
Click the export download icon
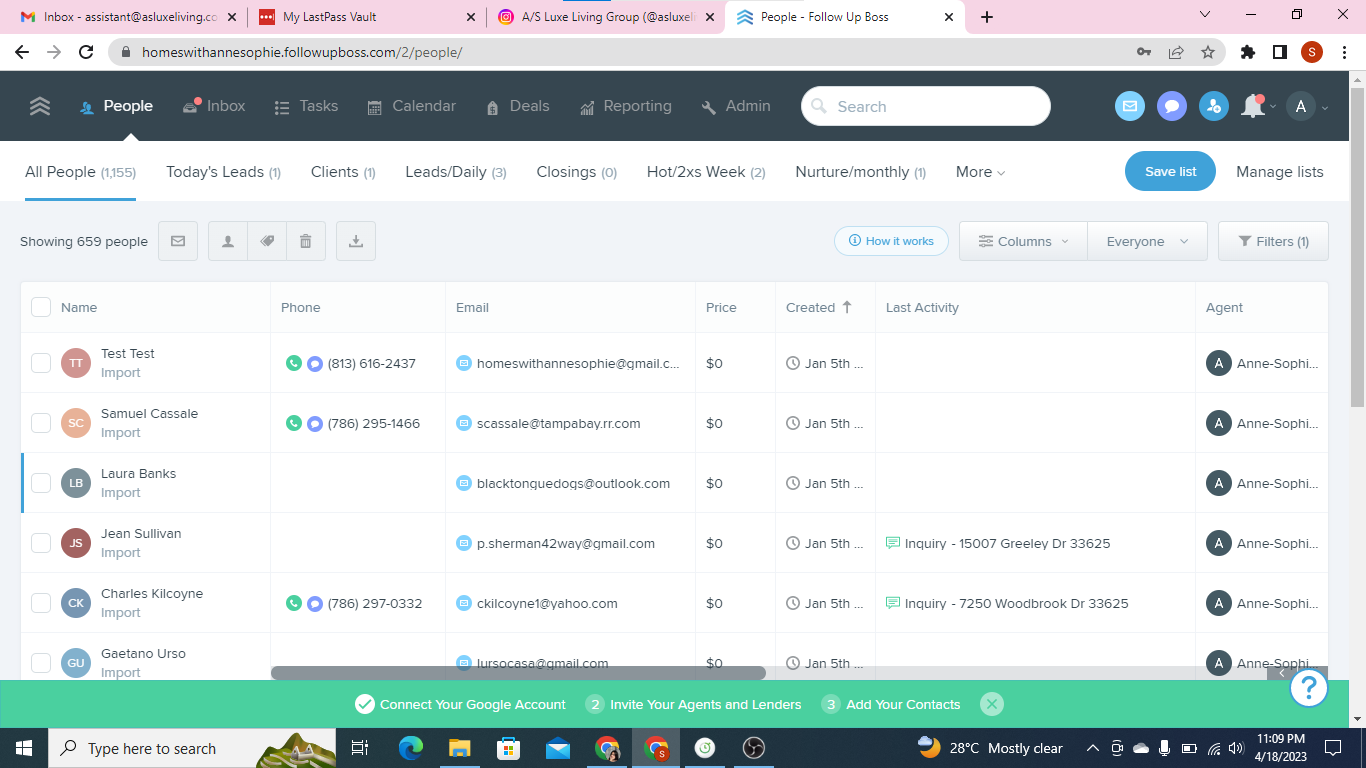tap(356, 241)
